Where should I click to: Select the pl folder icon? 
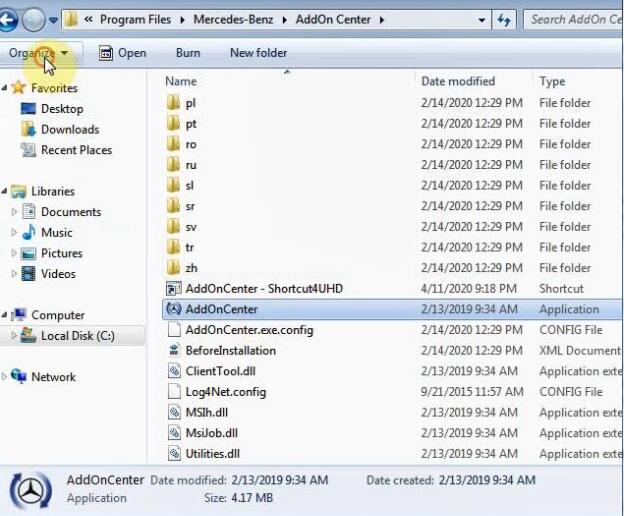click(x=173, y=103)
